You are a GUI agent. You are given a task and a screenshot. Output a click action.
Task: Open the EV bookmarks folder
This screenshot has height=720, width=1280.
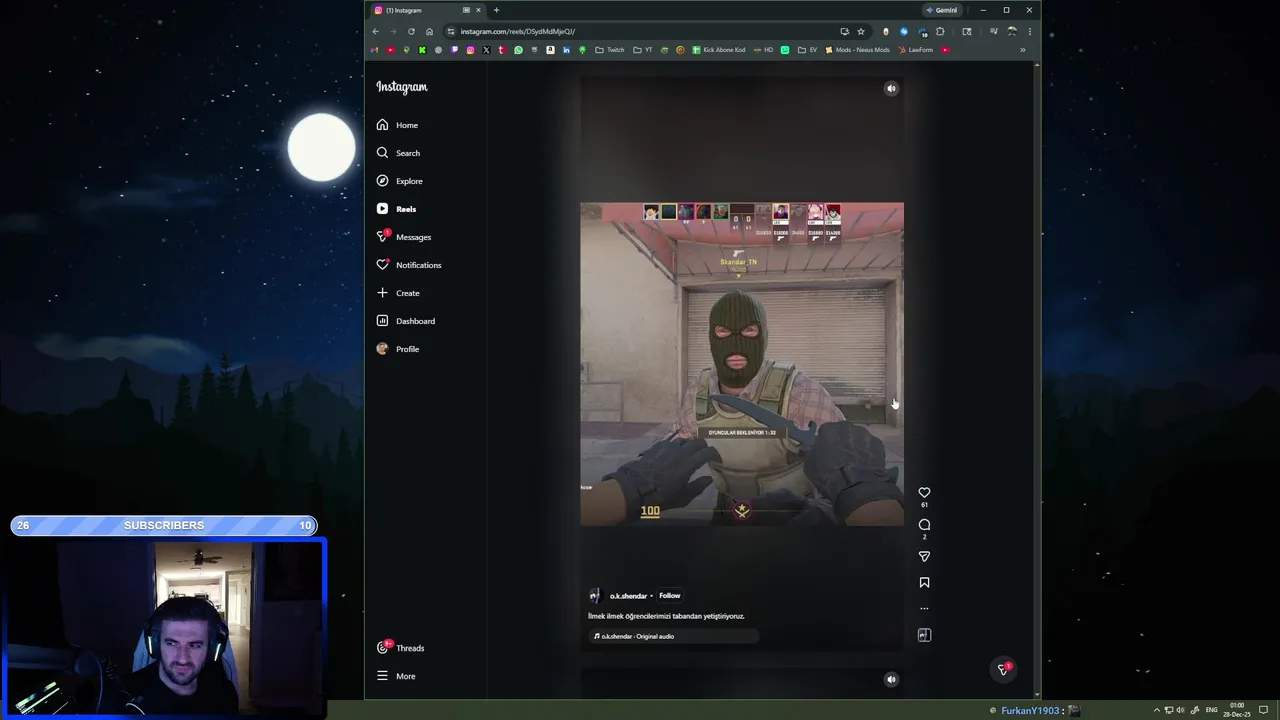click(807, 50)
